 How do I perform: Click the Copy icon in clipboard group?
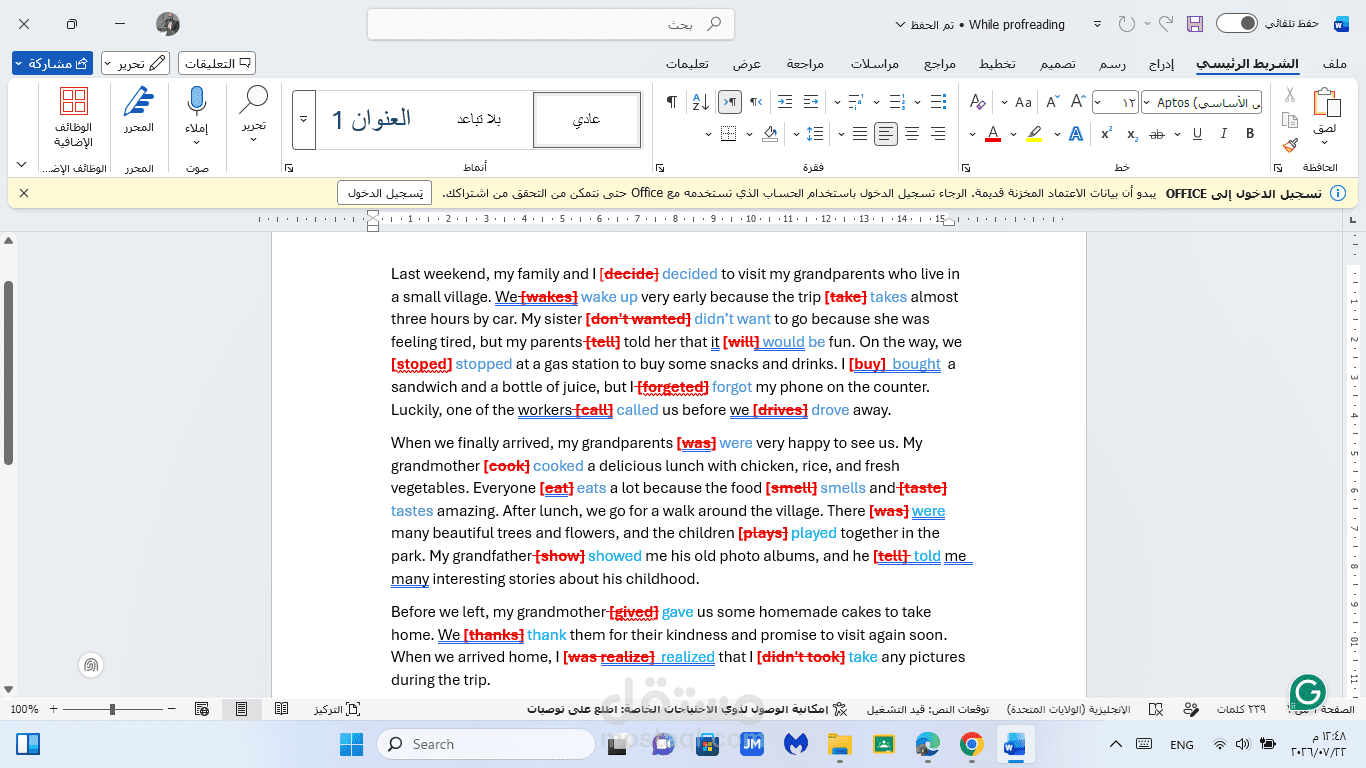tap(1290, 120)
